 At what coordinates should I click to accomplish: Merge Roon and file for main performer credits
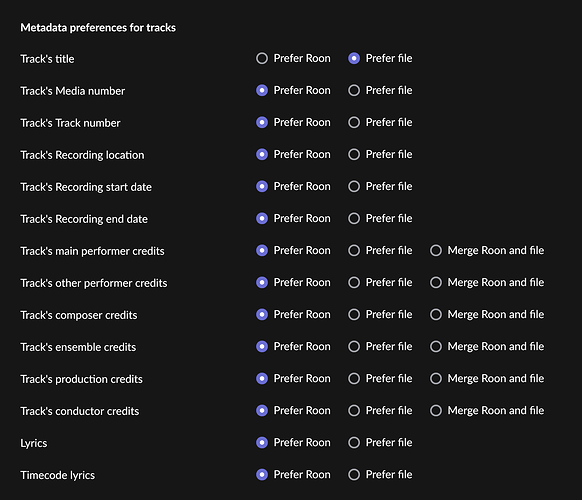(x=436, y=250)
